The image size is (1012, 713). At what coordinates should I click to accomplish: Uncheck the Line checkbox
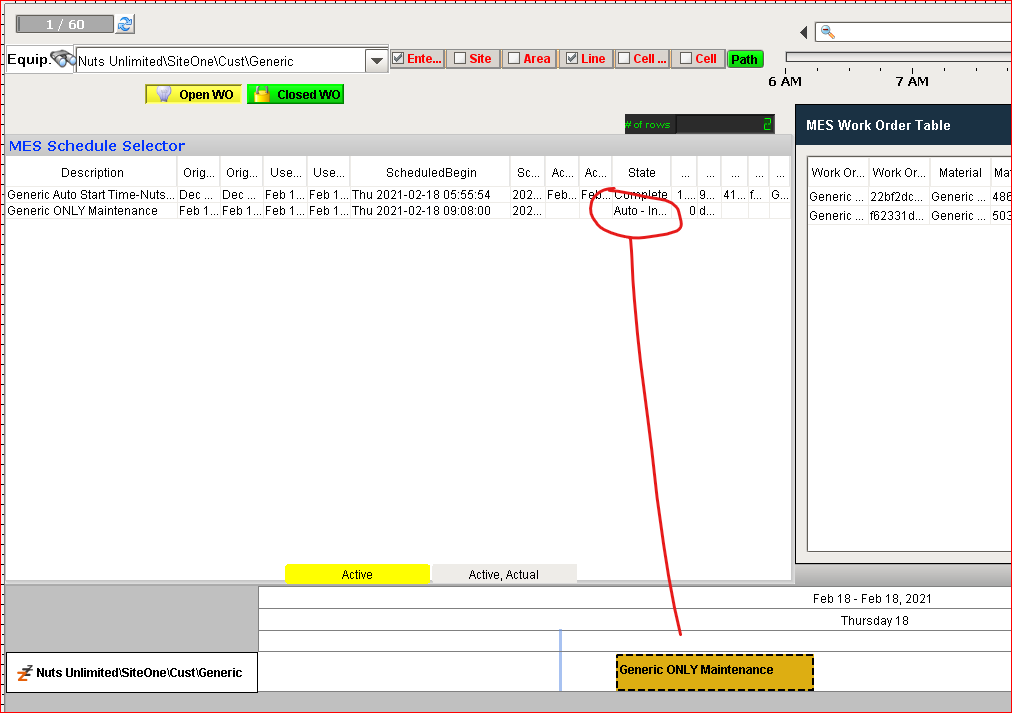[x=572, y=58]
